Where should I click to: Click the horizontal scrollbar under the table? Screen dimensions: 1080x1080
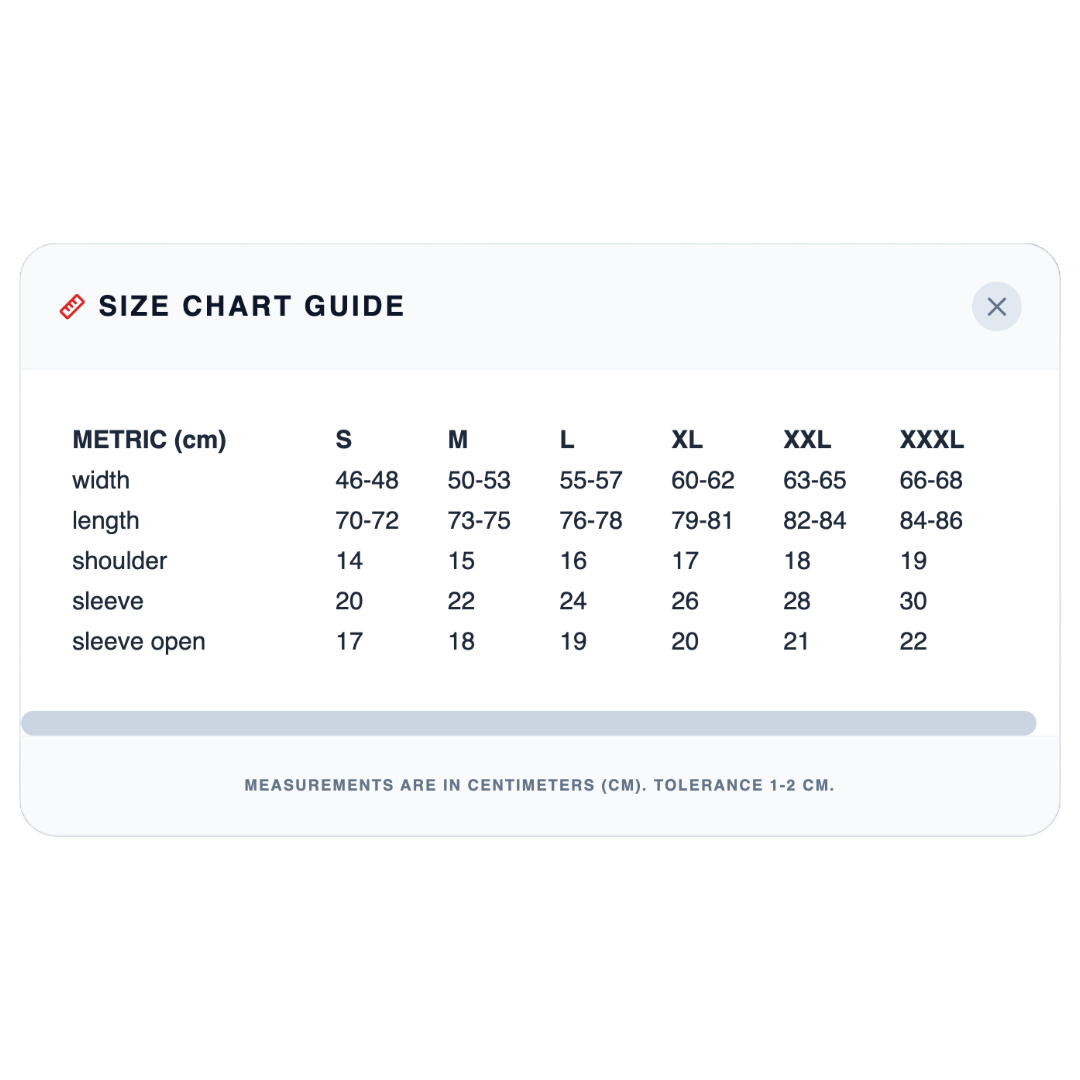[528, 723]
